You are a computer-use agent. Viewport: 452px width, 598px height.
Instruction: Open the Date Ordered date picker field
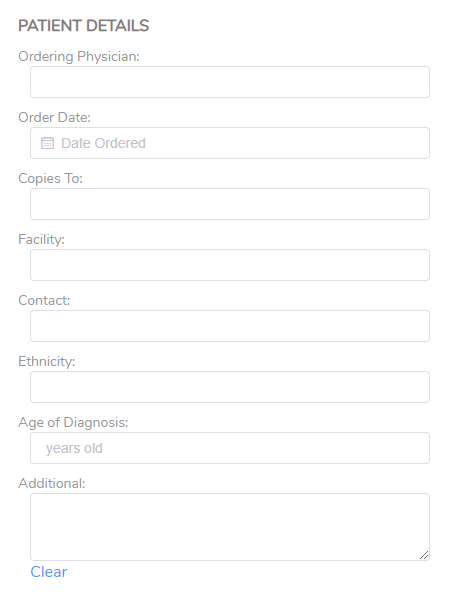[230, 143]
